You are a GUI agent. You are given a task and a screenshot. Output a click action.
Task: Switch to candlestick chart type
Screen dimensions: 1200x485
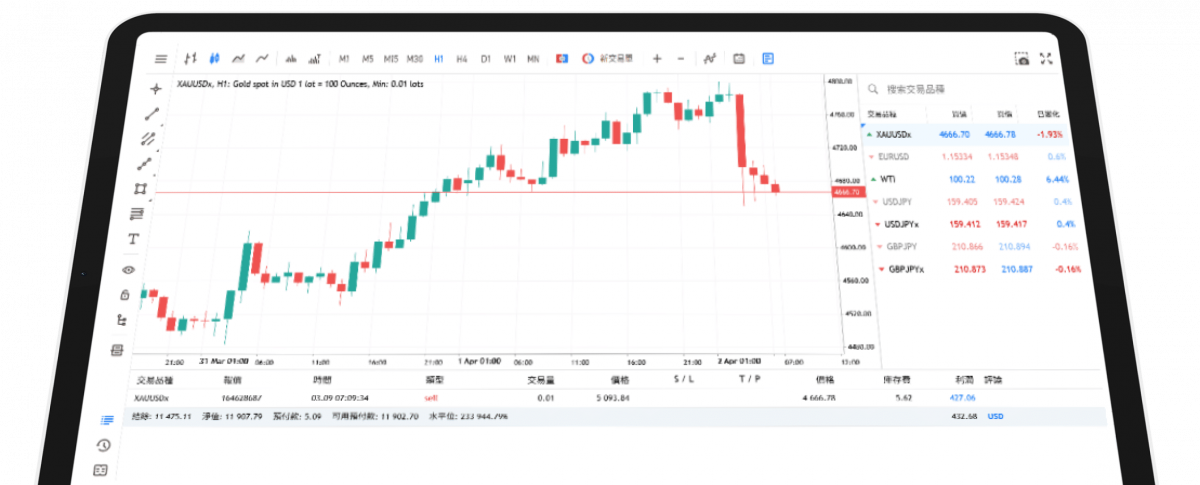pyautogui.click(x=215, y=59)
